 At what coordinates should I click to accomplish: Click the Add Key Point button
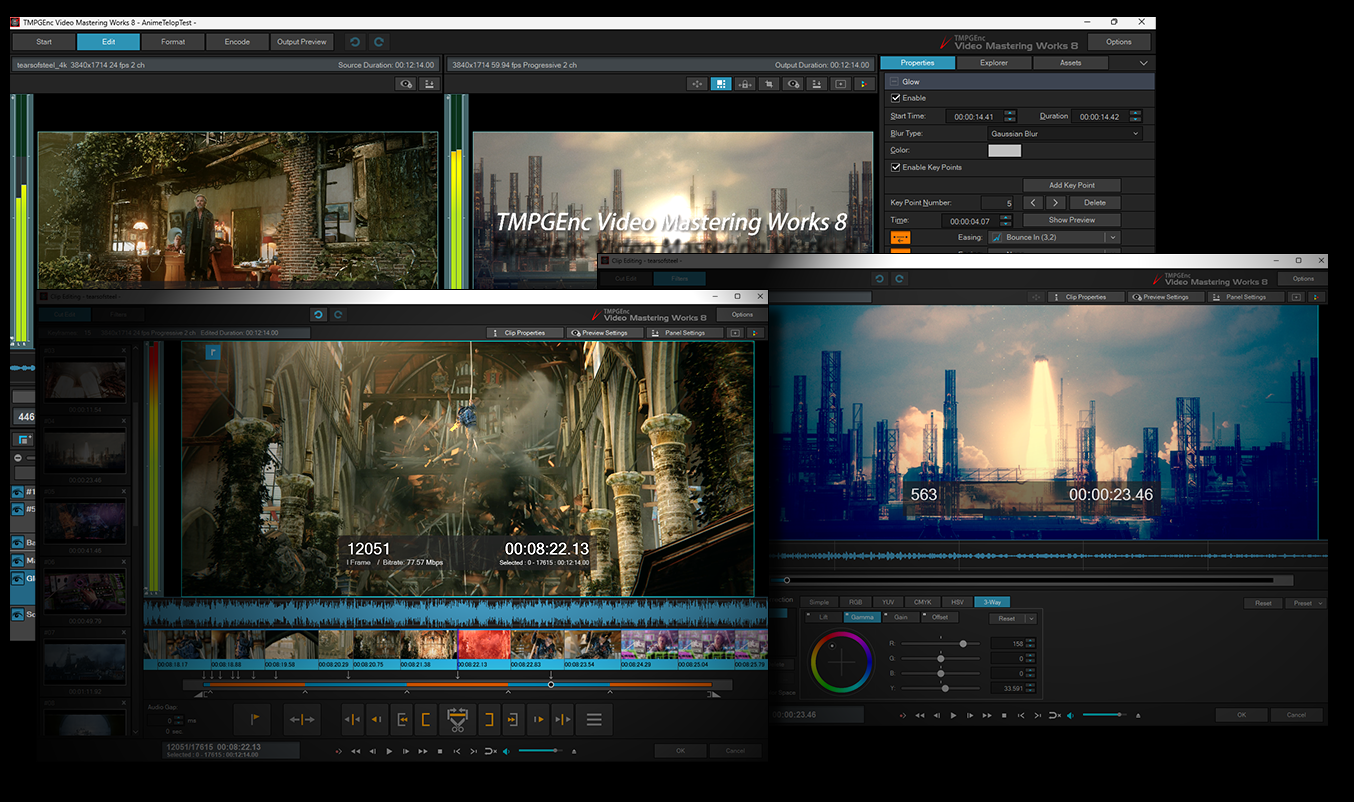tap(1071, 185)
